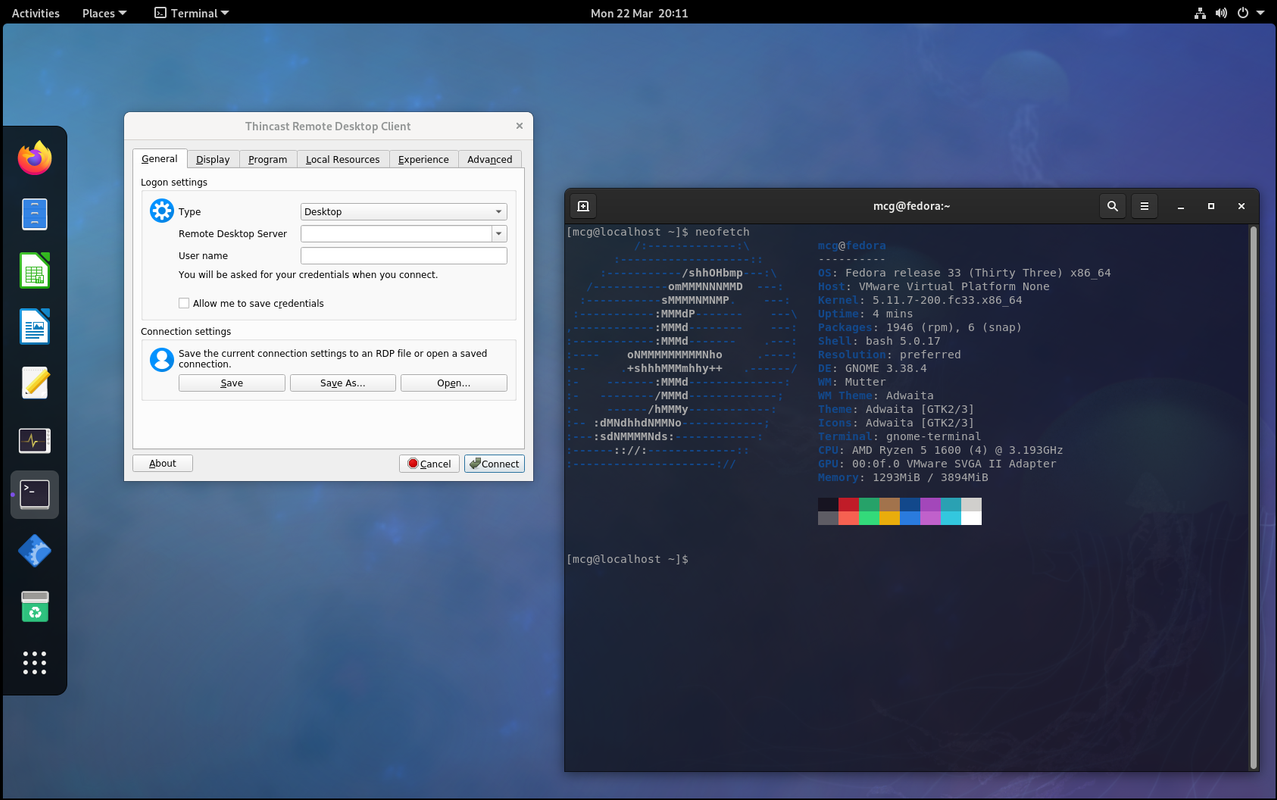Open the terminal hamburger menu
This screenshot has height=800, width=1277.
point(1145,206)
